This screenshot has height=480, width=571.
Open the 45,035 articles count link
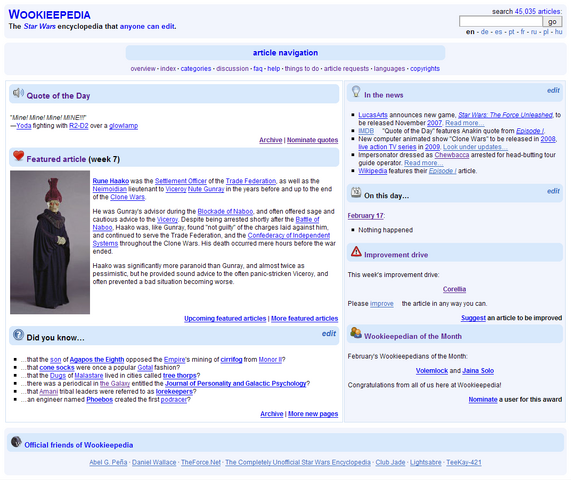point(537,11)
